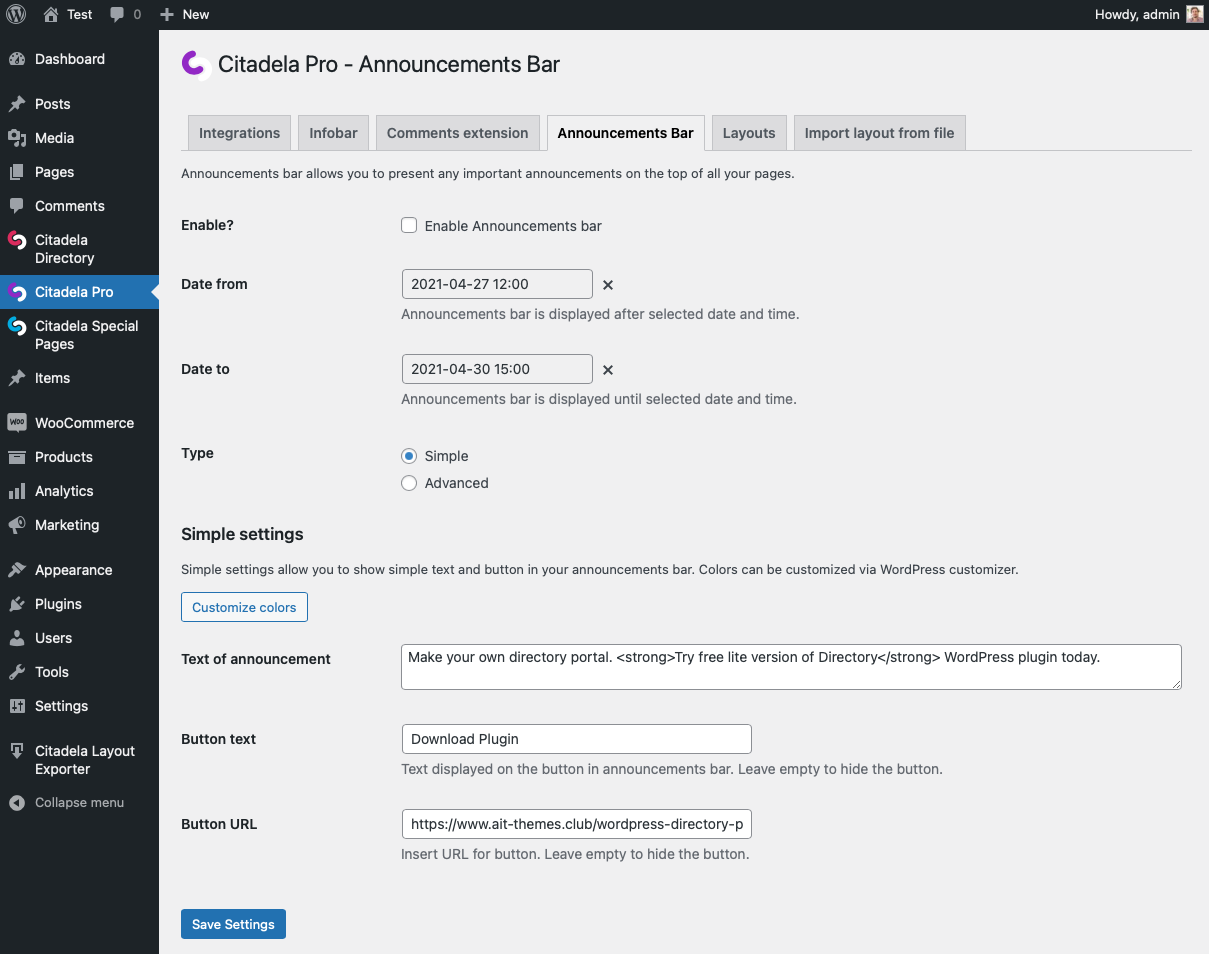Click the Plugins icon in sidebar
Screen dimensions: 1209x954
(16, 604)
